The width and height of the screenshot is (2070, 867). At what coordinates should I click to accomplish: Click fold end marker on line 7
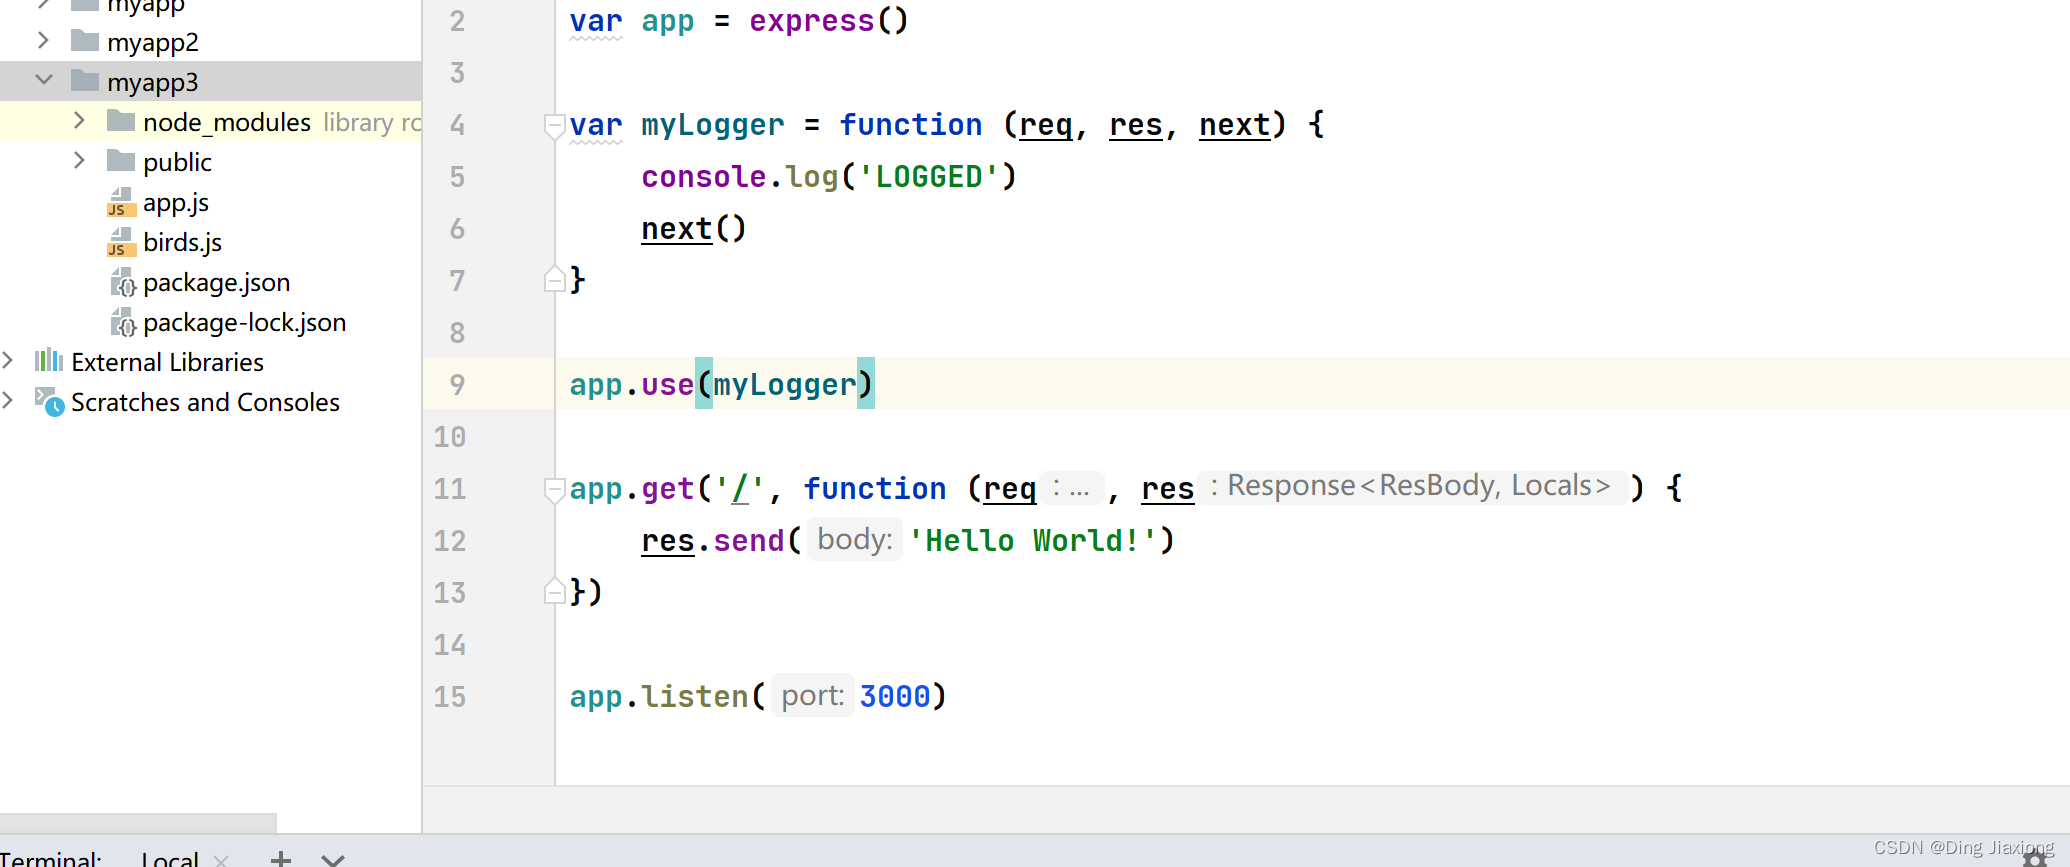(x=554, y=280)
